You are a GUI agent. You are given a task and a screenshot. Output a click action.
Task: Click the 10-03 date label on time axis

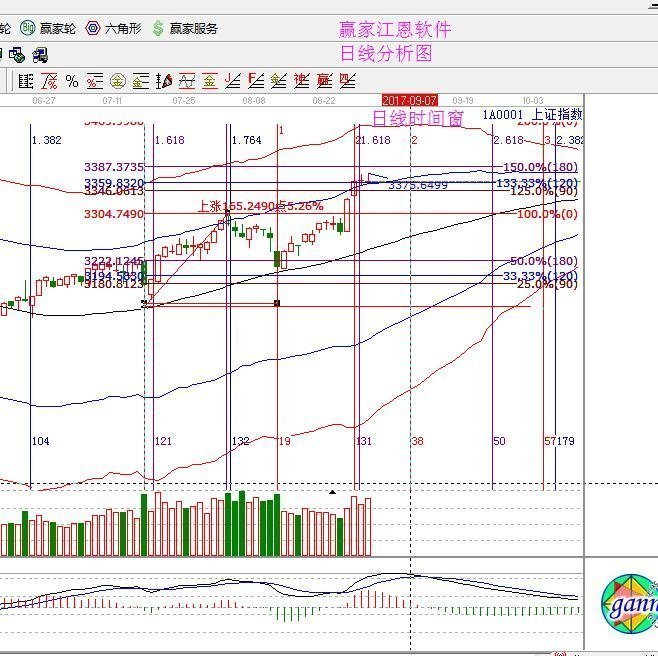tap(533, 101)
